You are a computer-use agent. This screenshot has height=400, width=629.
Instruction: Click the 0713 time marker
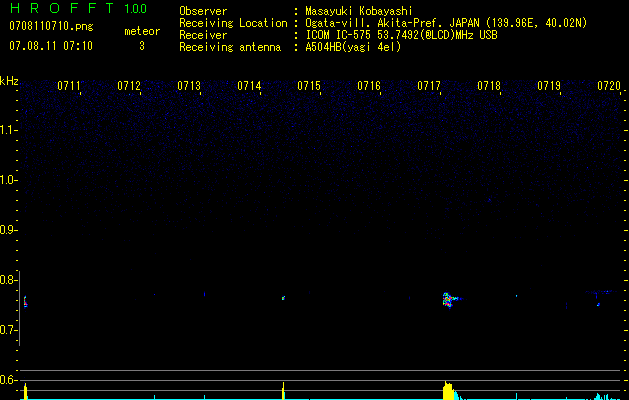(x=189, y=85)
